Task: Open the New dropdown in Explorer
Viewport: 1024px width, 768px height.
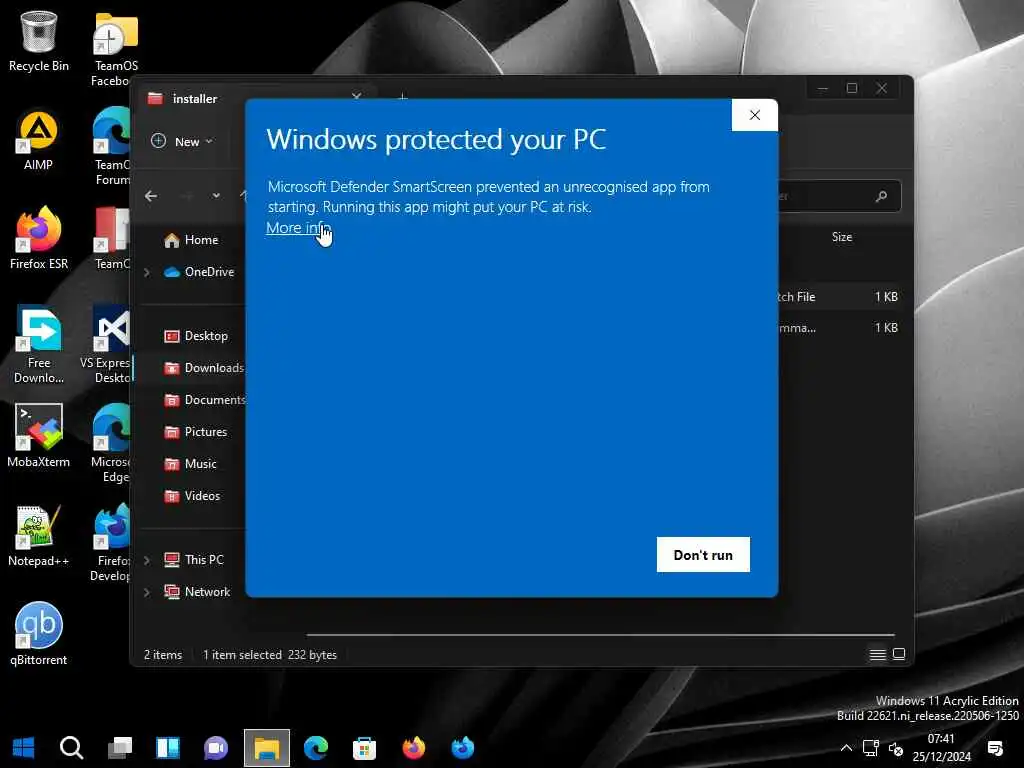Action: pos(182,141)
